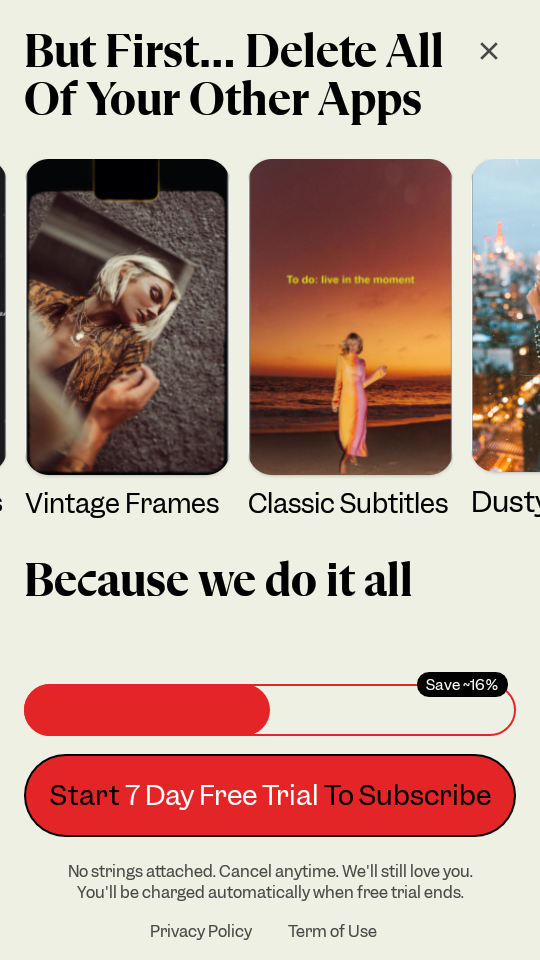This screenshot has height=960, width=540.
Task: Close the subscription paywall with the X
Action: coord(489,51)
